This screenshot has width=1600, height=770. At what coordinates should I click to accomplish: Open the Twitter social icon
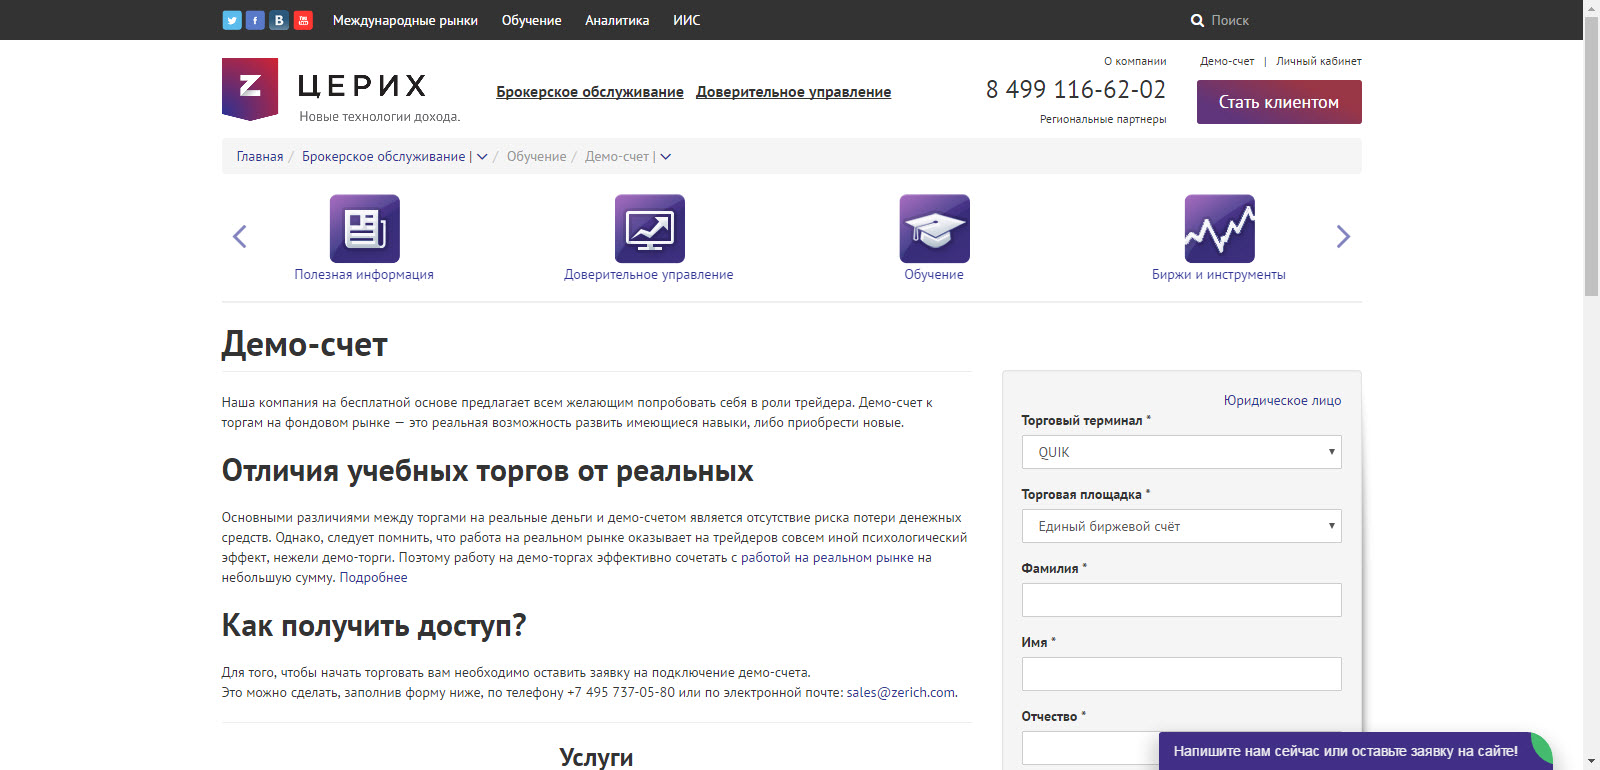tap(232, 20)
